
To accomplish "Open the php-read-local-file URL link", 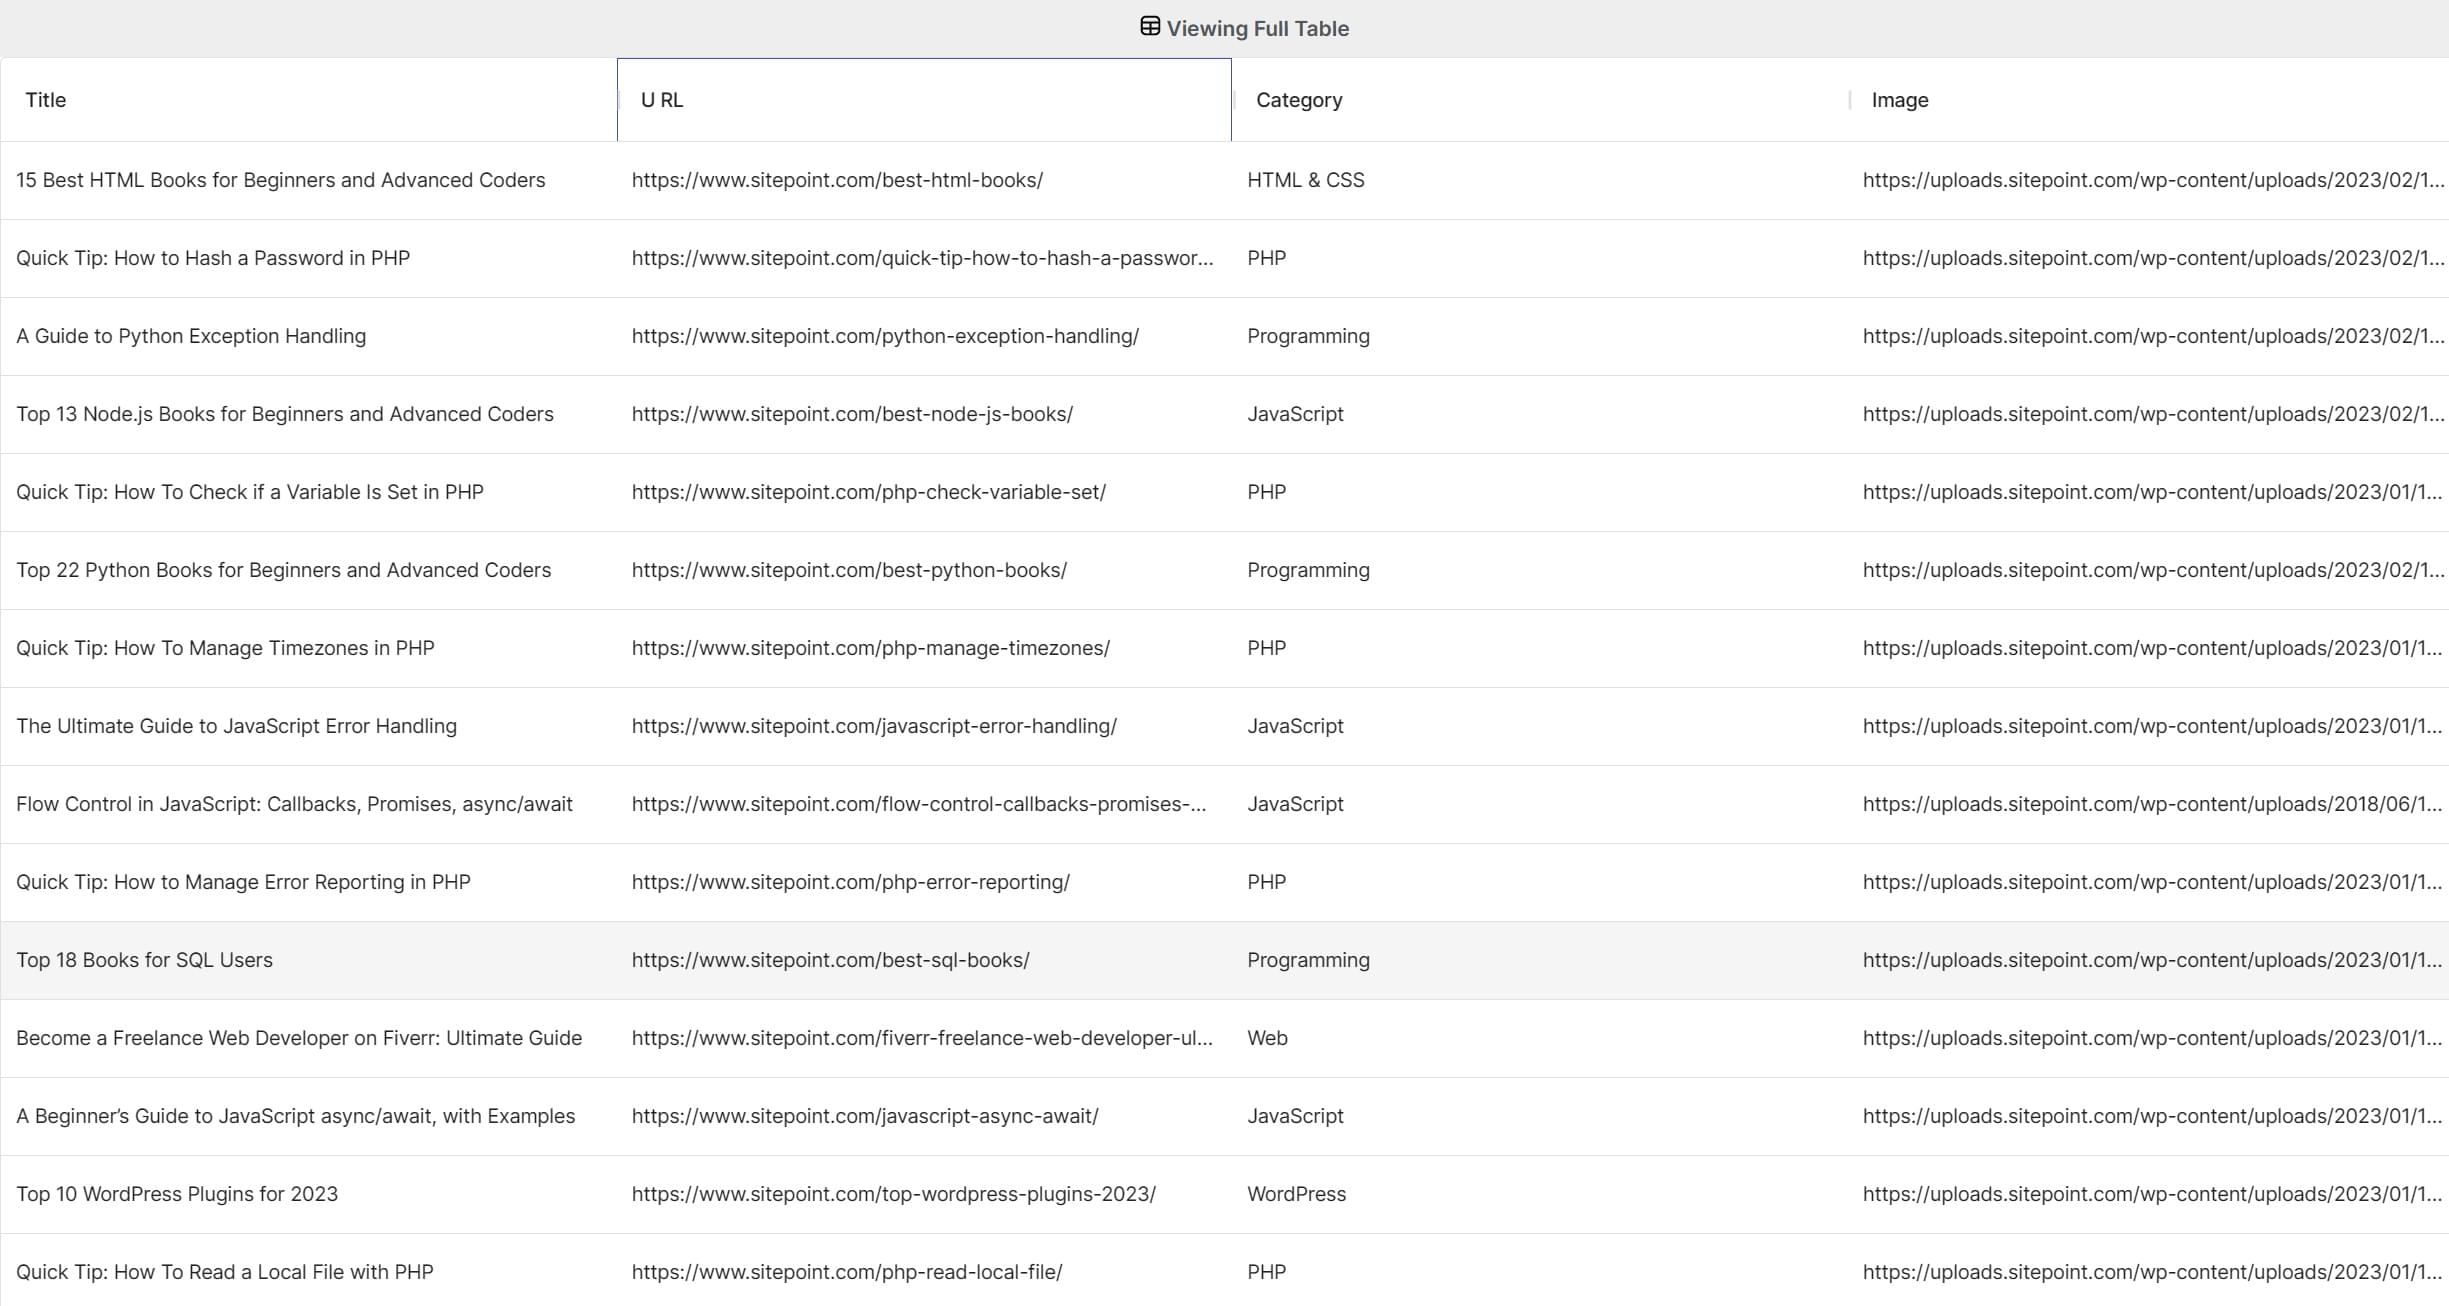I will [x=846, y=1272].
